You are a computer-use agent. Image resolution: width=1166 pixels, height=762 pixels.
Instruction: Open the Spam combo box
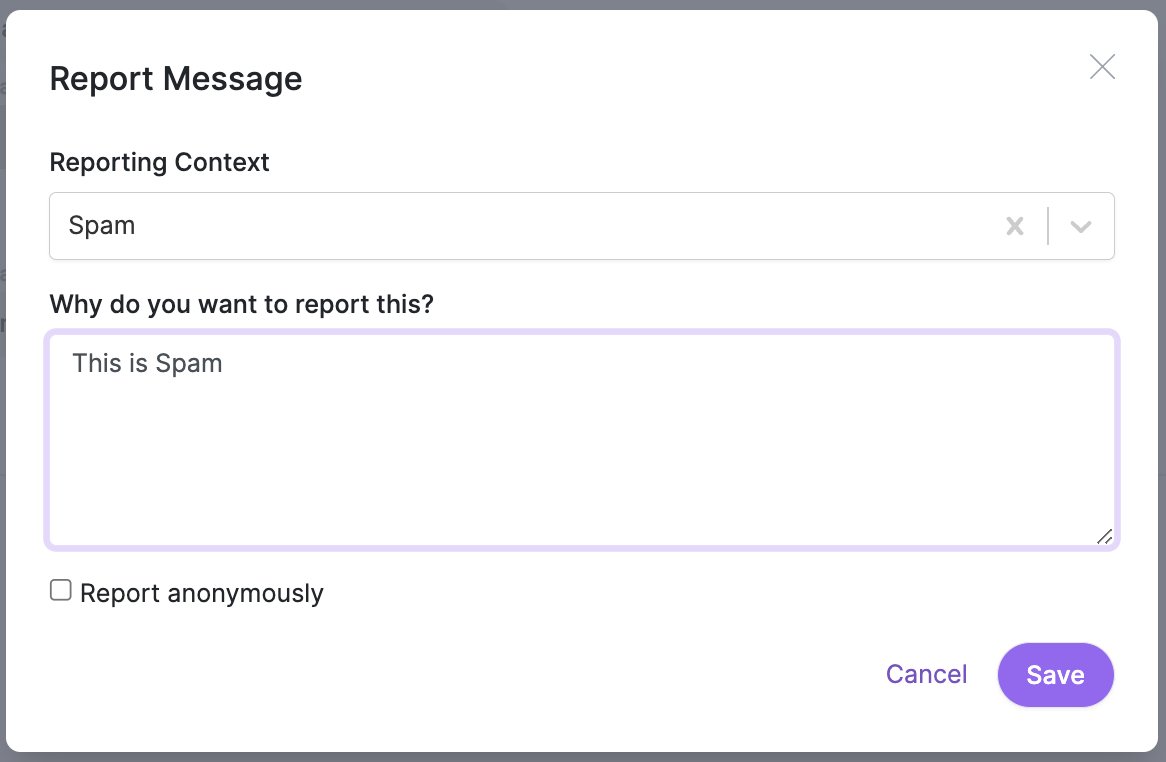pyautogui.click(x=582, y=226)
